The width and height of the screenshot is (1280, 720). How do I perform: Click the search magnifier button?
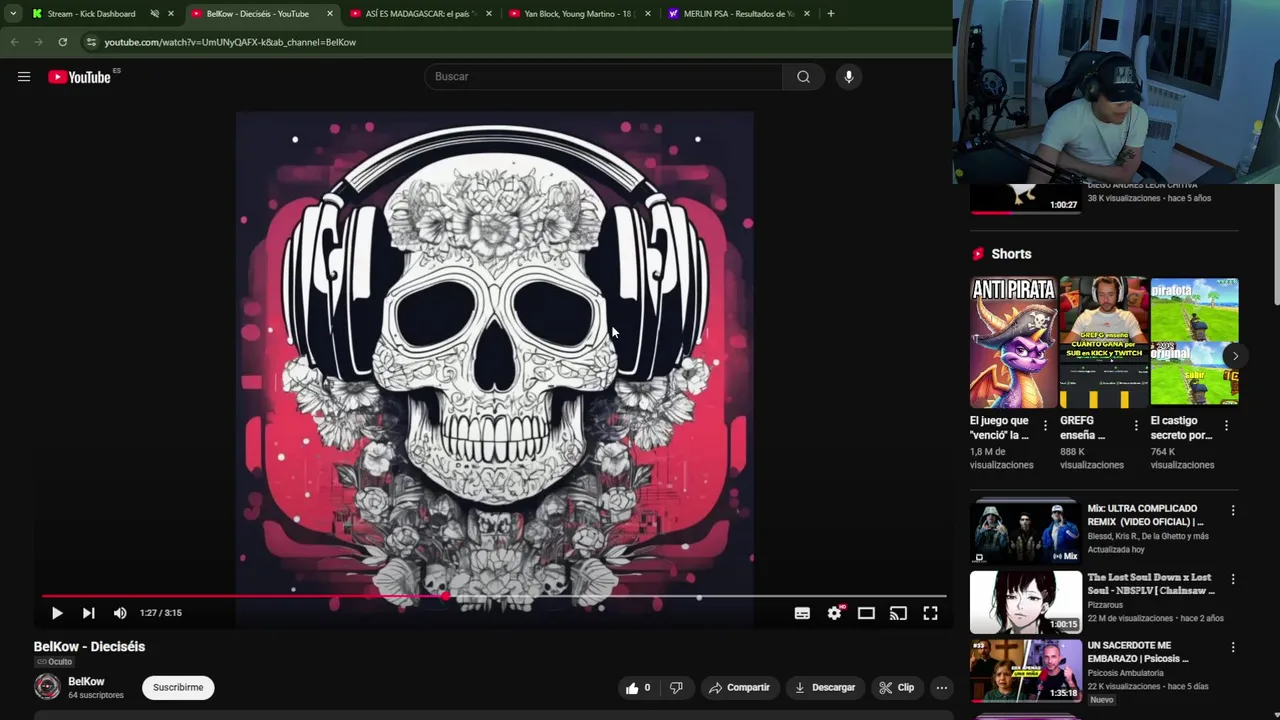803,77
